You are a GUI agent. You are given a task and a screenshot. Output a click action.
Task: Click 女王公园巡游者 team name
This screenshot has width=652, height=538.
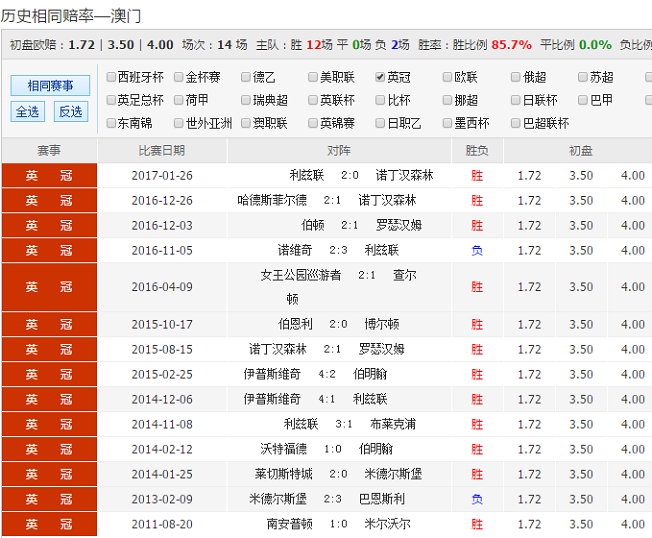pos(301,275)
